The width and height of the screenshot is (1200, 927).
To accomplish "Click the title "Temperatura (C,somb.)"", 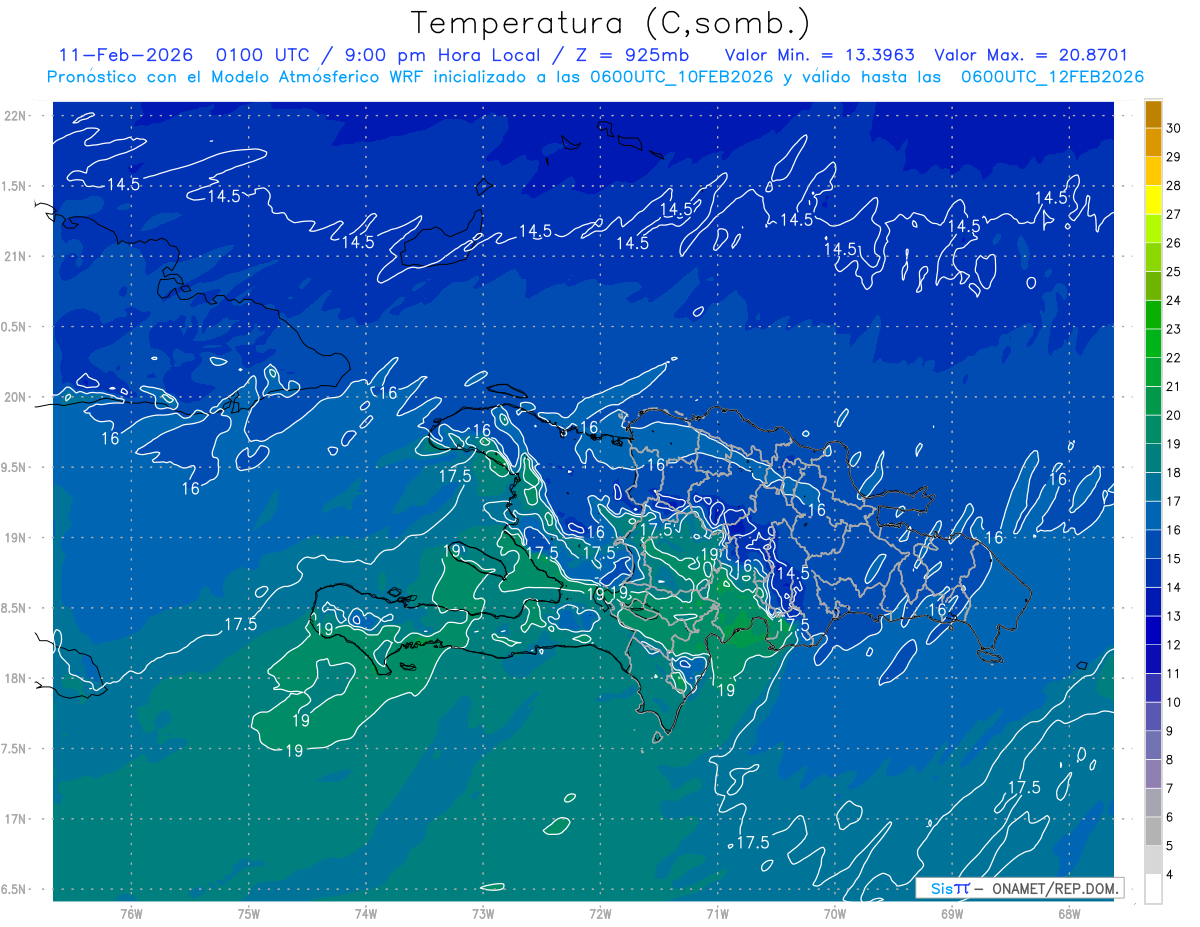I will click(x=611, y=23).
